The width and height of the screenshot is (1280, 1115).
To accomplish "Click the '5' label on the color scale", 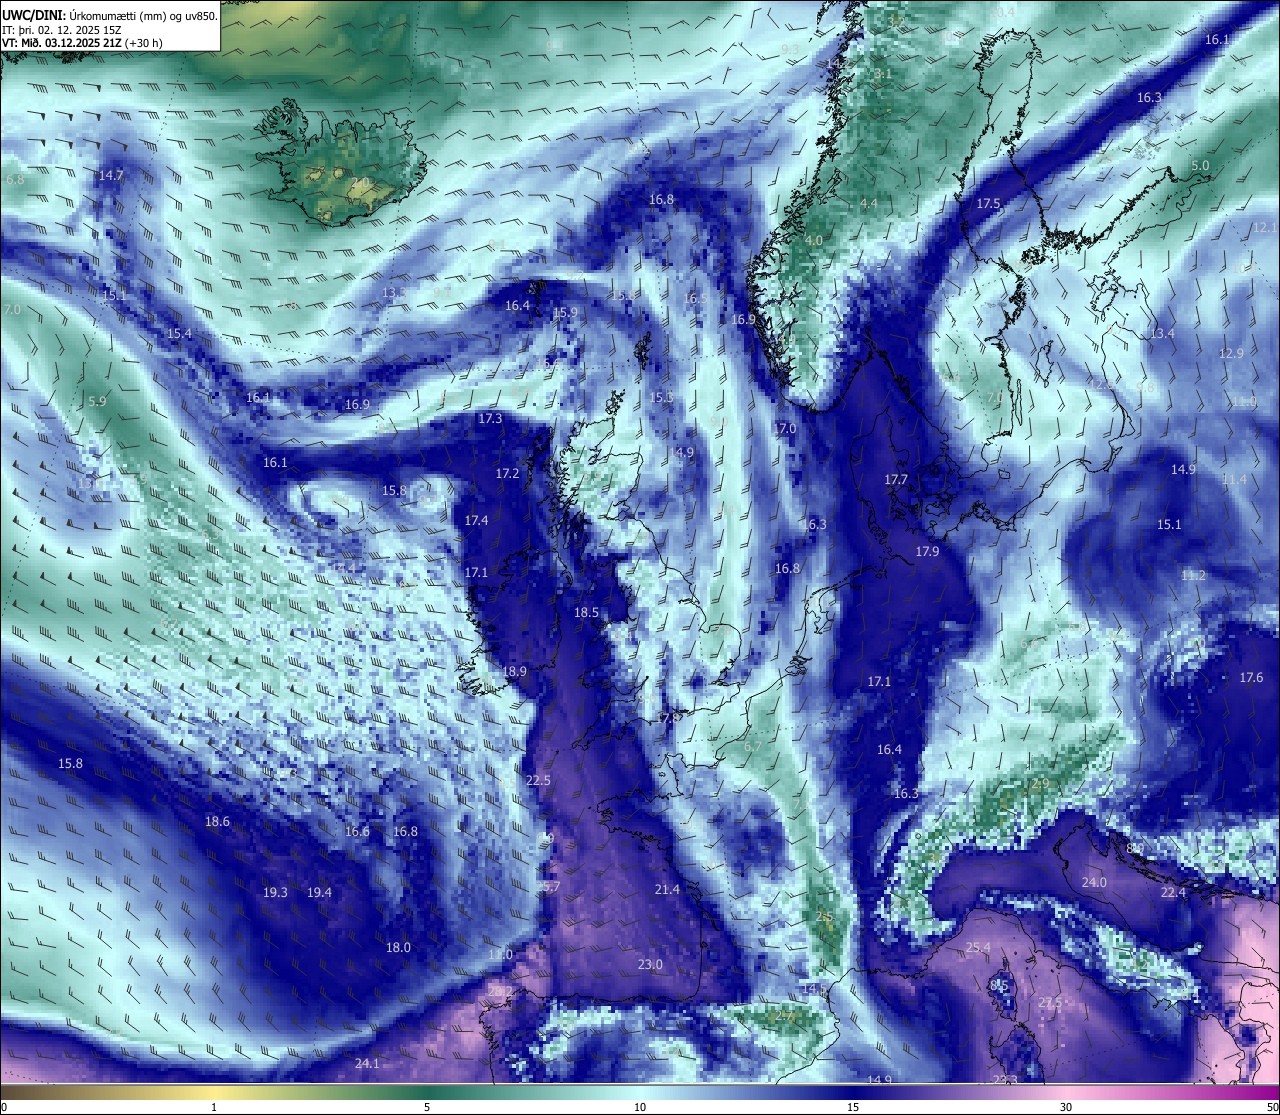I will (427, 1107).
